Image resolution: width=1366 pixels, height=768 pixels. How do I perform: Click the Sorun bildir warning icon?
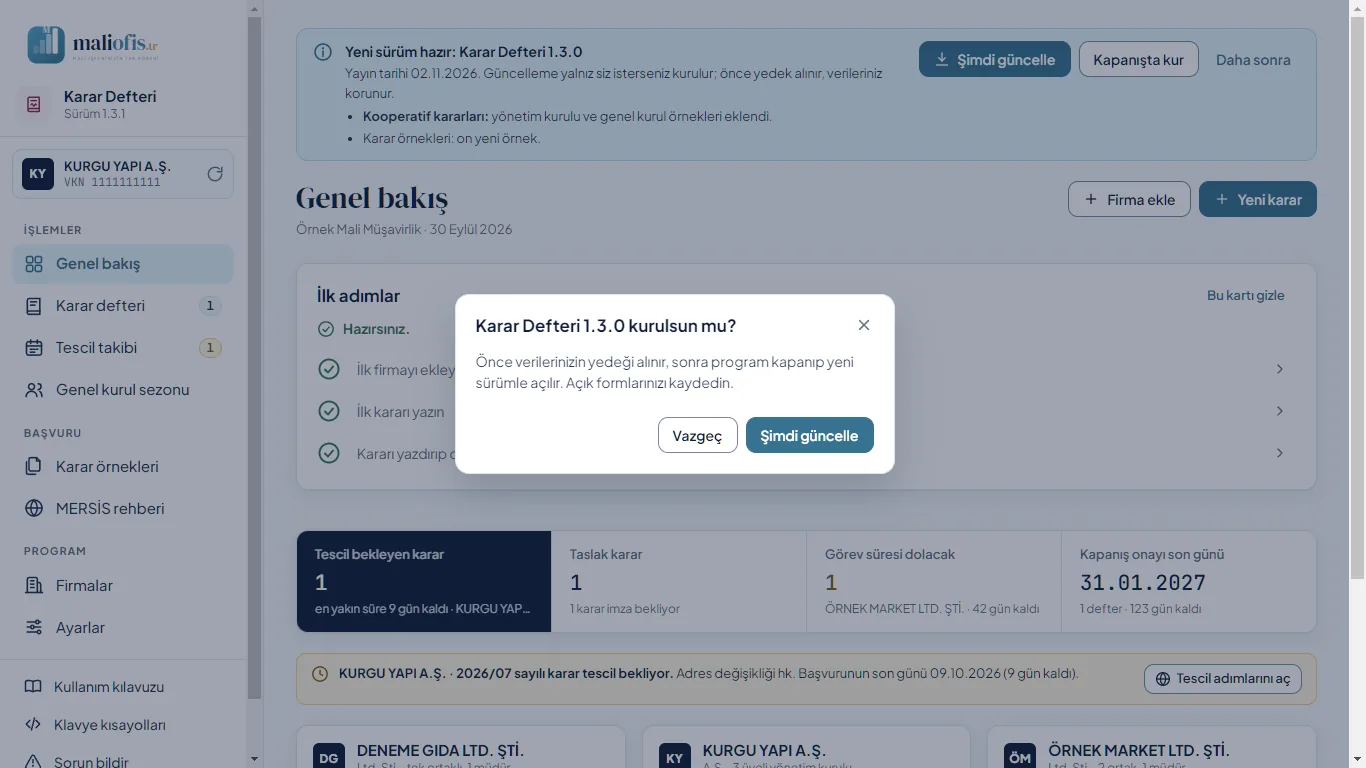33,762
